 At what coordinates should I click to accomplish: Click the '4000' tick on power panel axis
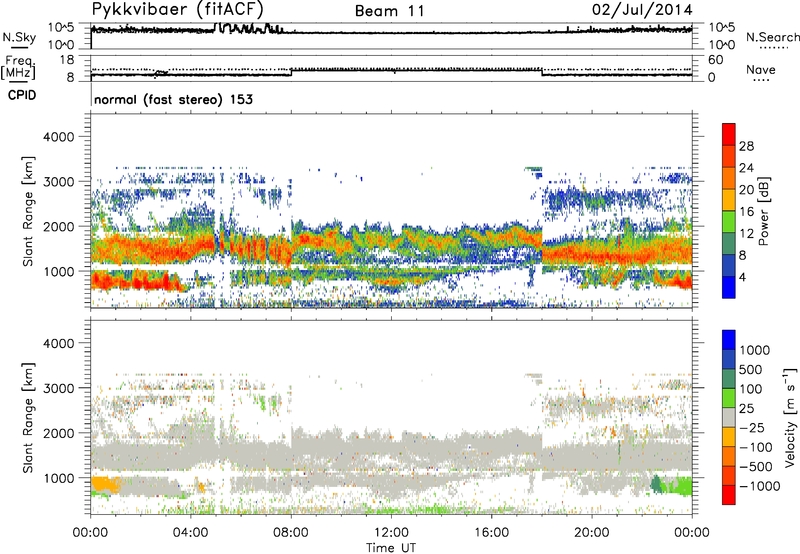coord(58,137)
